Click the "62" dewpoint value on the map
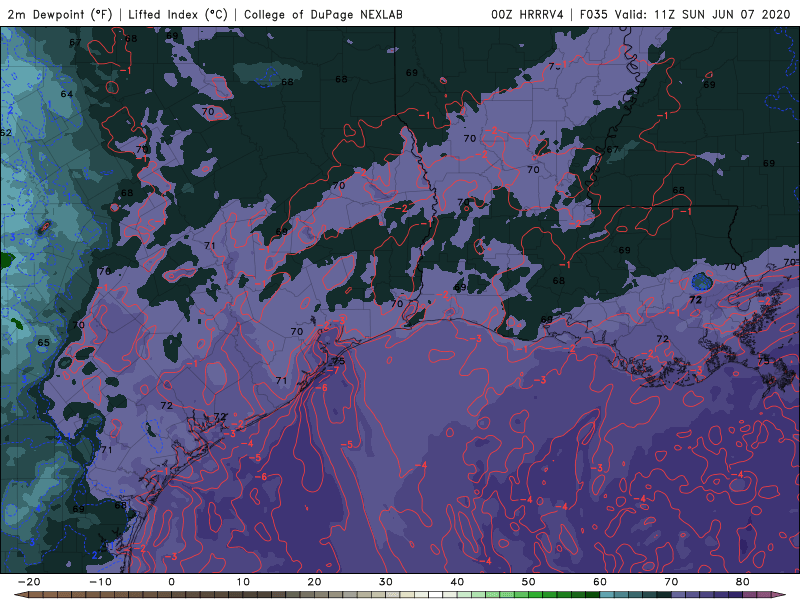This screenshot has width=800, height=600. (6, 133)
